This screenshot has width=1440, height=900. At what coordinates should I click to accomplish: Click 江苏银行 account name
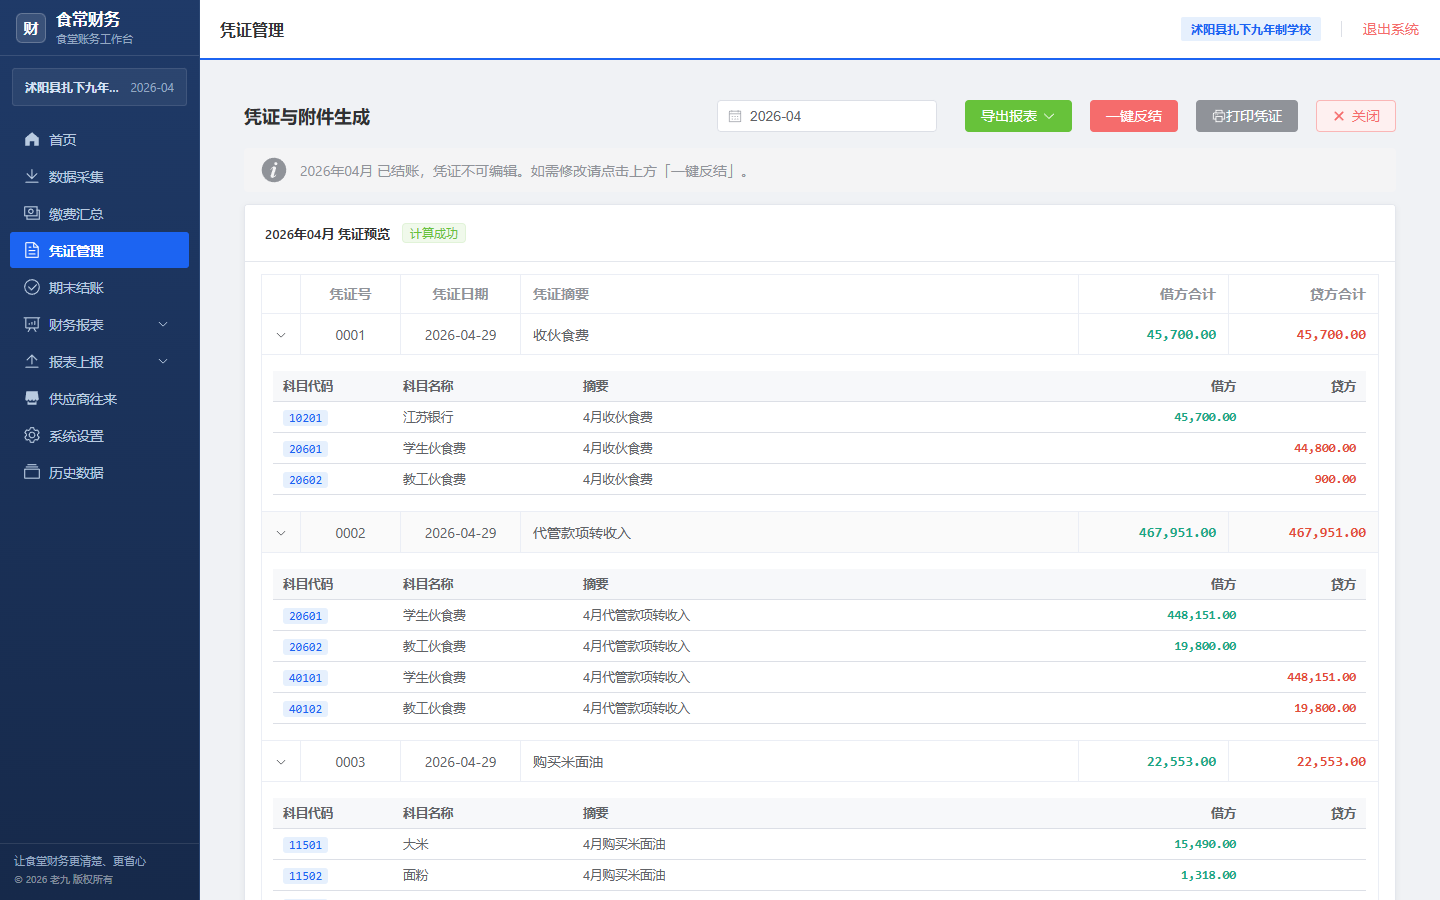(x=428, y=417)
